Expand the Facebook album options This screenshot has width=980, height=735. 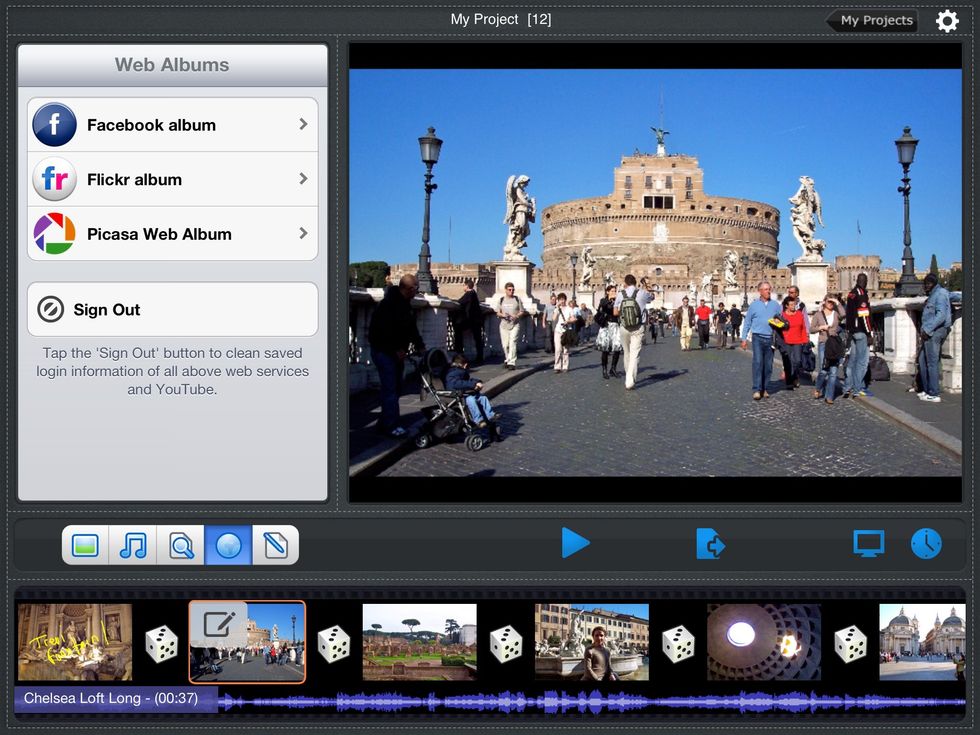click(172, 124)
